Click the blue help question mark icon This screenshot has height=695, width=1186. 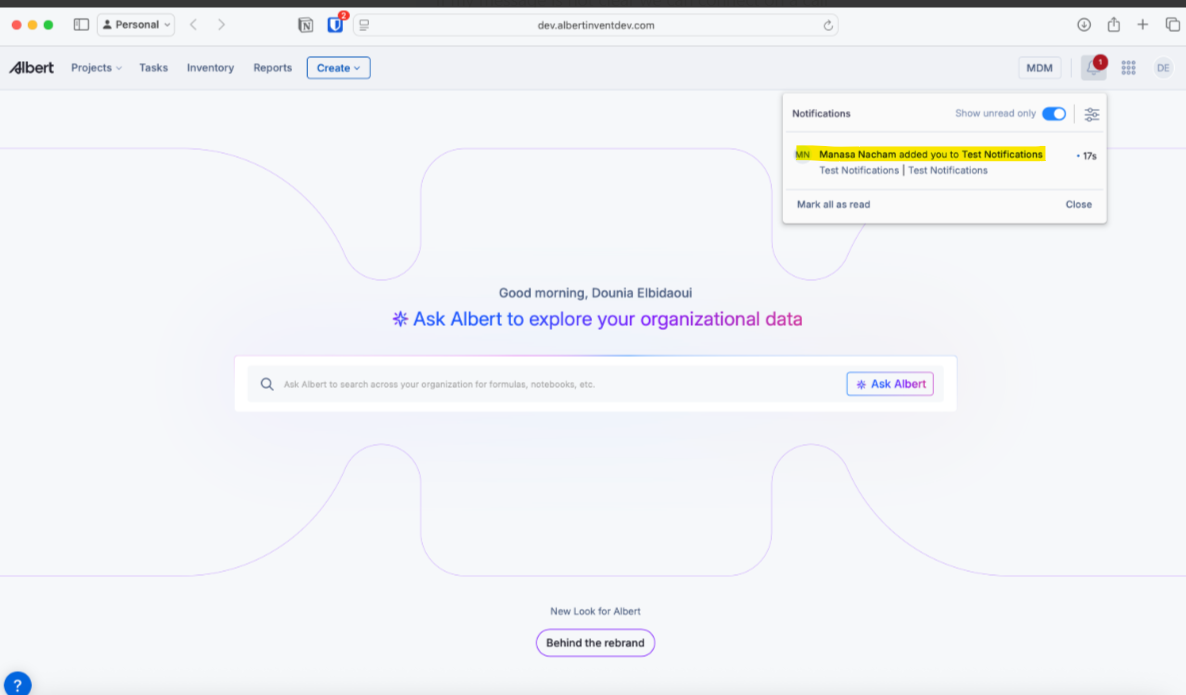click(16, 685)
